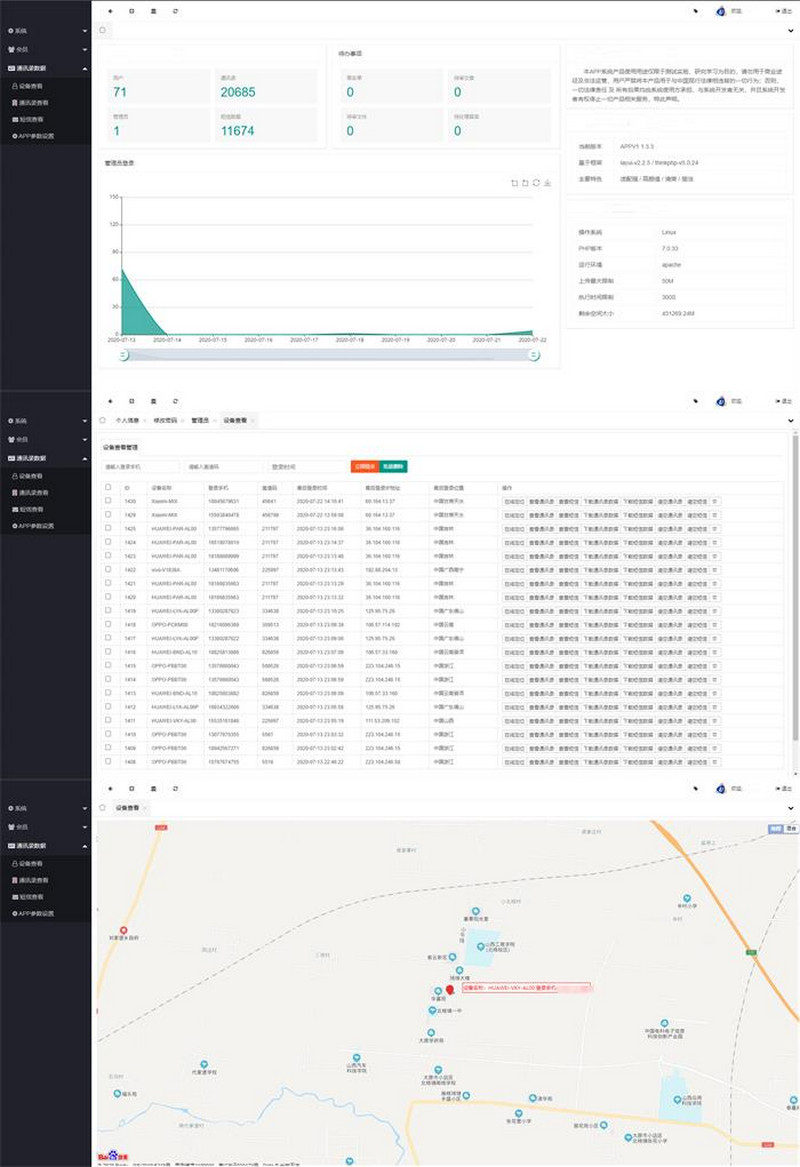This screenshot has width=800, height=1167.
Task: Click the refresh icon in map screen header
Action: (x=175, y=788)
